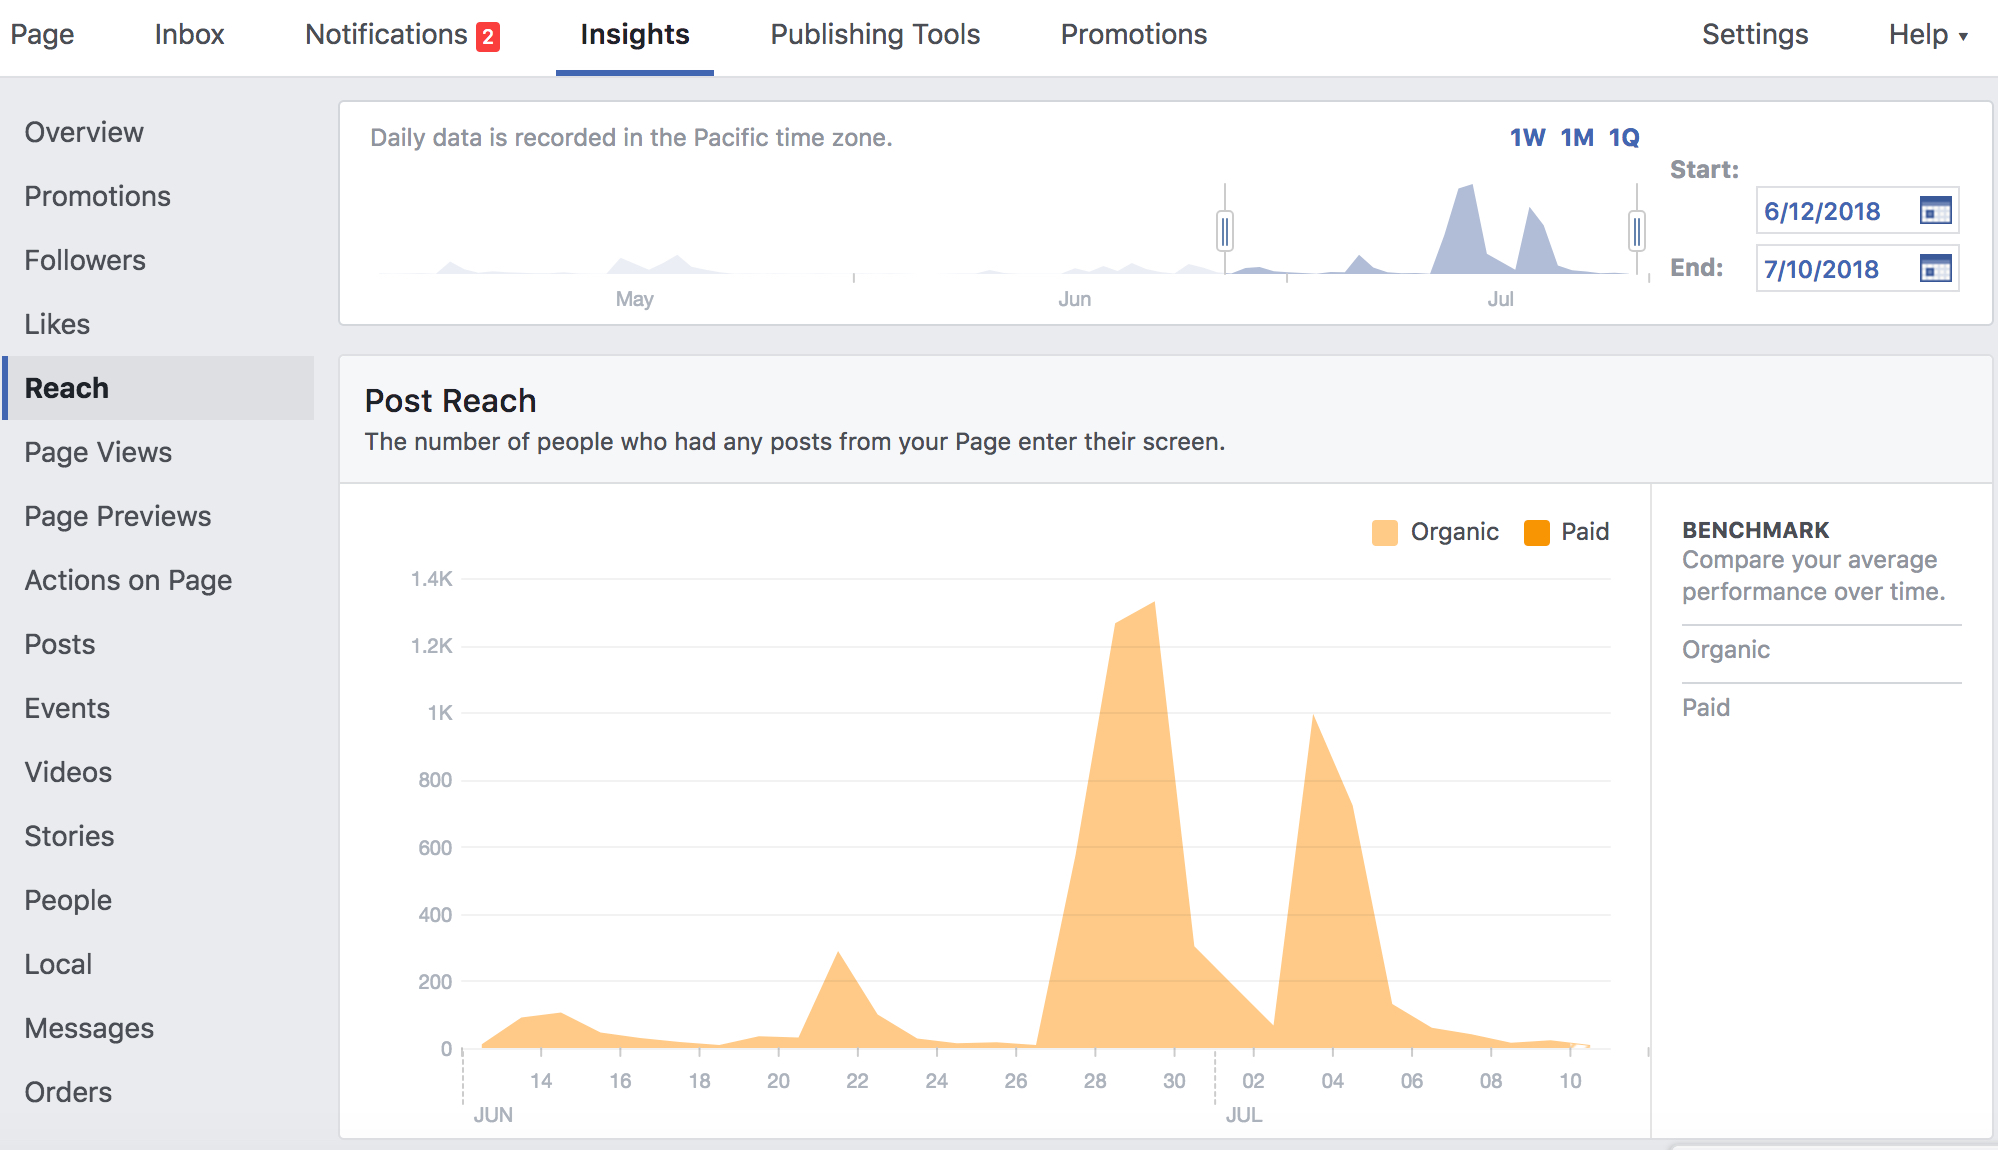The image size is (1998, 1150).
Task: Click the Post Reach heading
Action: tap(450, 401)
